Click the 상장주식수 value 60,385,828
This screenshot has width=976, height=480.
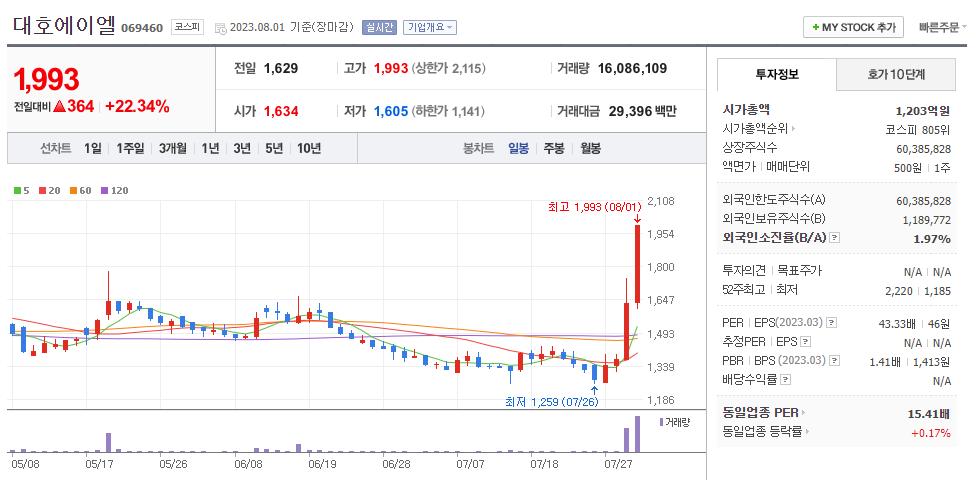coord(924,149)
